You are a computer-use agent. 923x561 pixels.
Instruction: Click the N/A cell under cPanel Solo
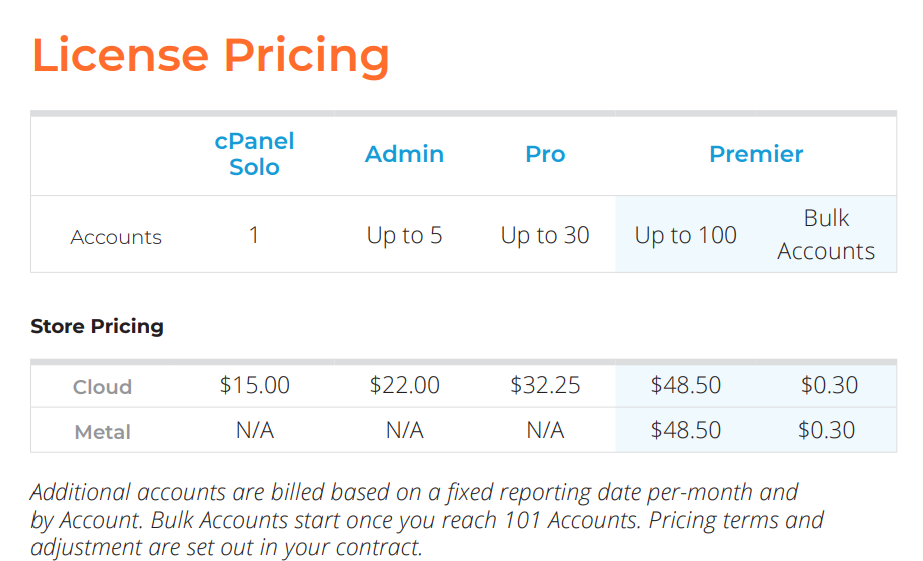pyautogui.click(x=255, y=430)
